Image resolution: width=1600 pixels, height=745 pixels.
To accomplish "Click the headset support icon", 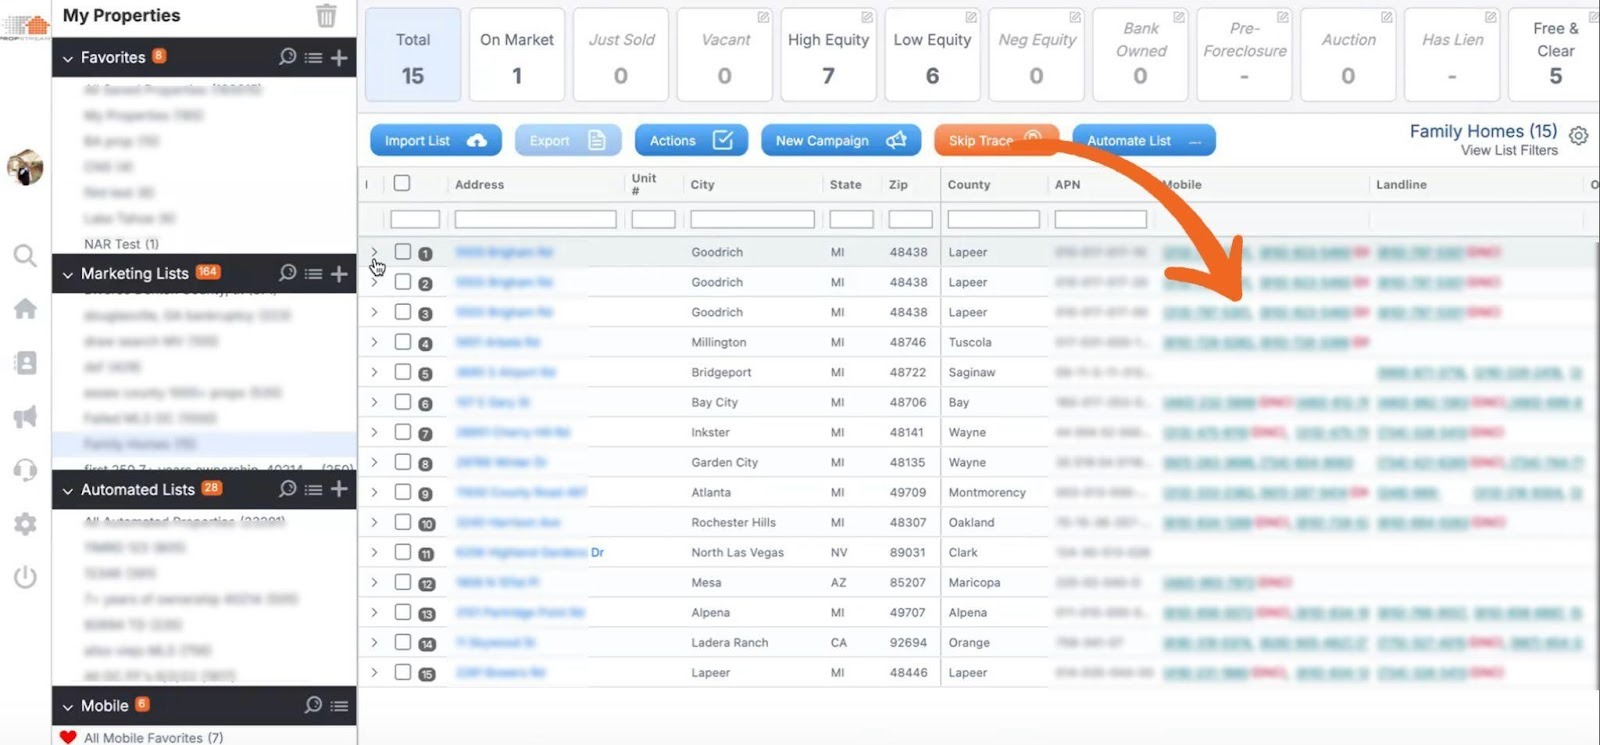I will 25,470.
